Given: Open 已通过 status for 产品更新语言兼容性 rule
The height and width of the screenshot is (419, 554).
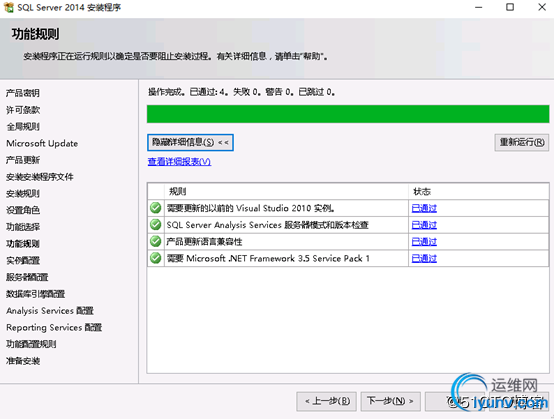Looking at the screenshot, I should point(424,242).
